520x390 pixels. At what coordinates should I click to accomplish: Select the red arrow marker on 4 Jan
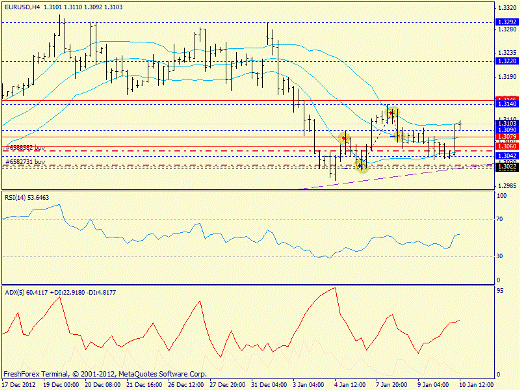click(x=344, y=138)
